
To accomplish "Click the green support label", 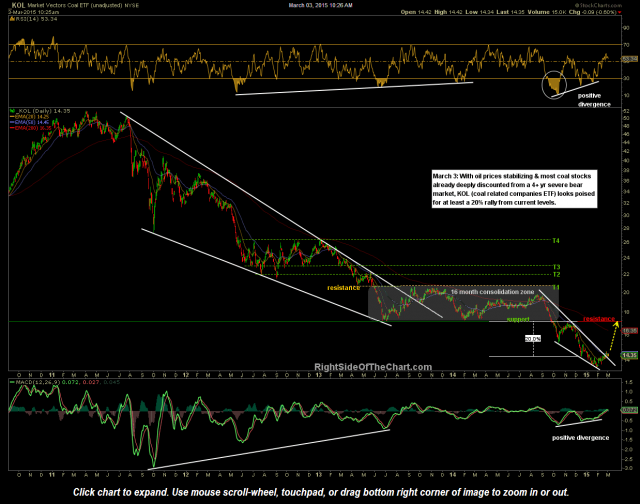I will coord(518,320).
